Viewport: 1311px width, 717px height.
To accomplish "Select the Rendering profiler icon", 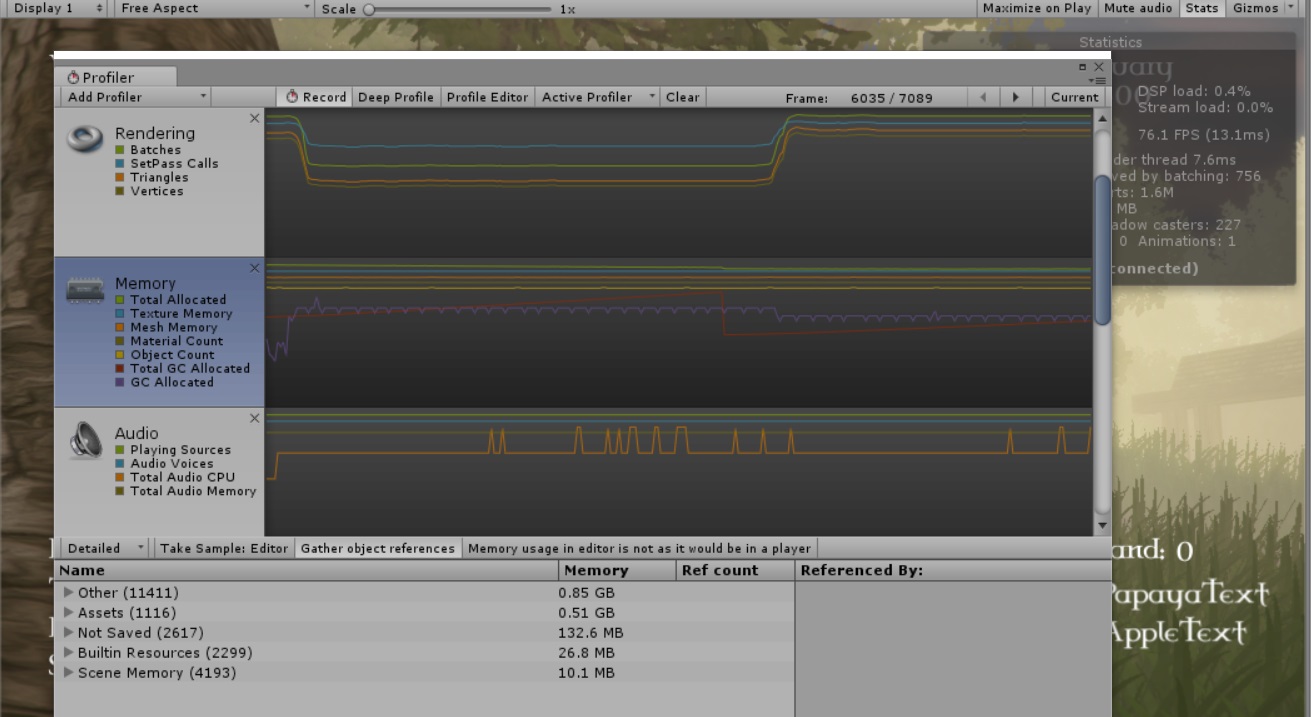I will click(84, 140).
